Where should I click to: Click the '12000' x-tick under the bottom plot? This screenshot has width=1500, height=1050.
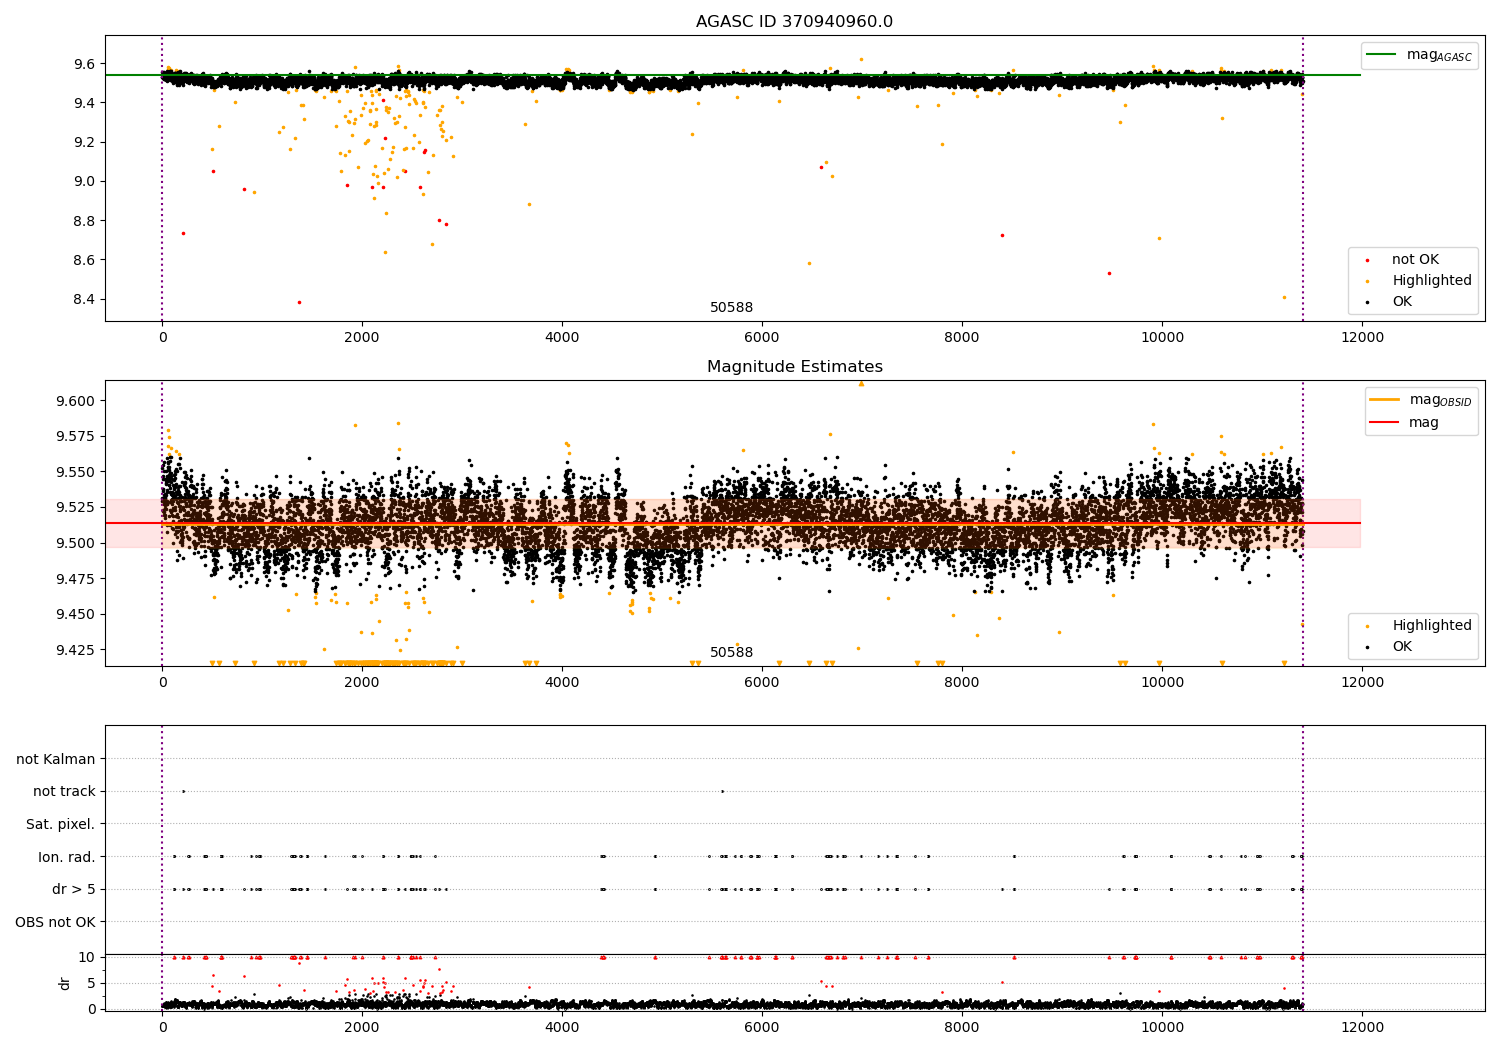click(1362, 1028)
